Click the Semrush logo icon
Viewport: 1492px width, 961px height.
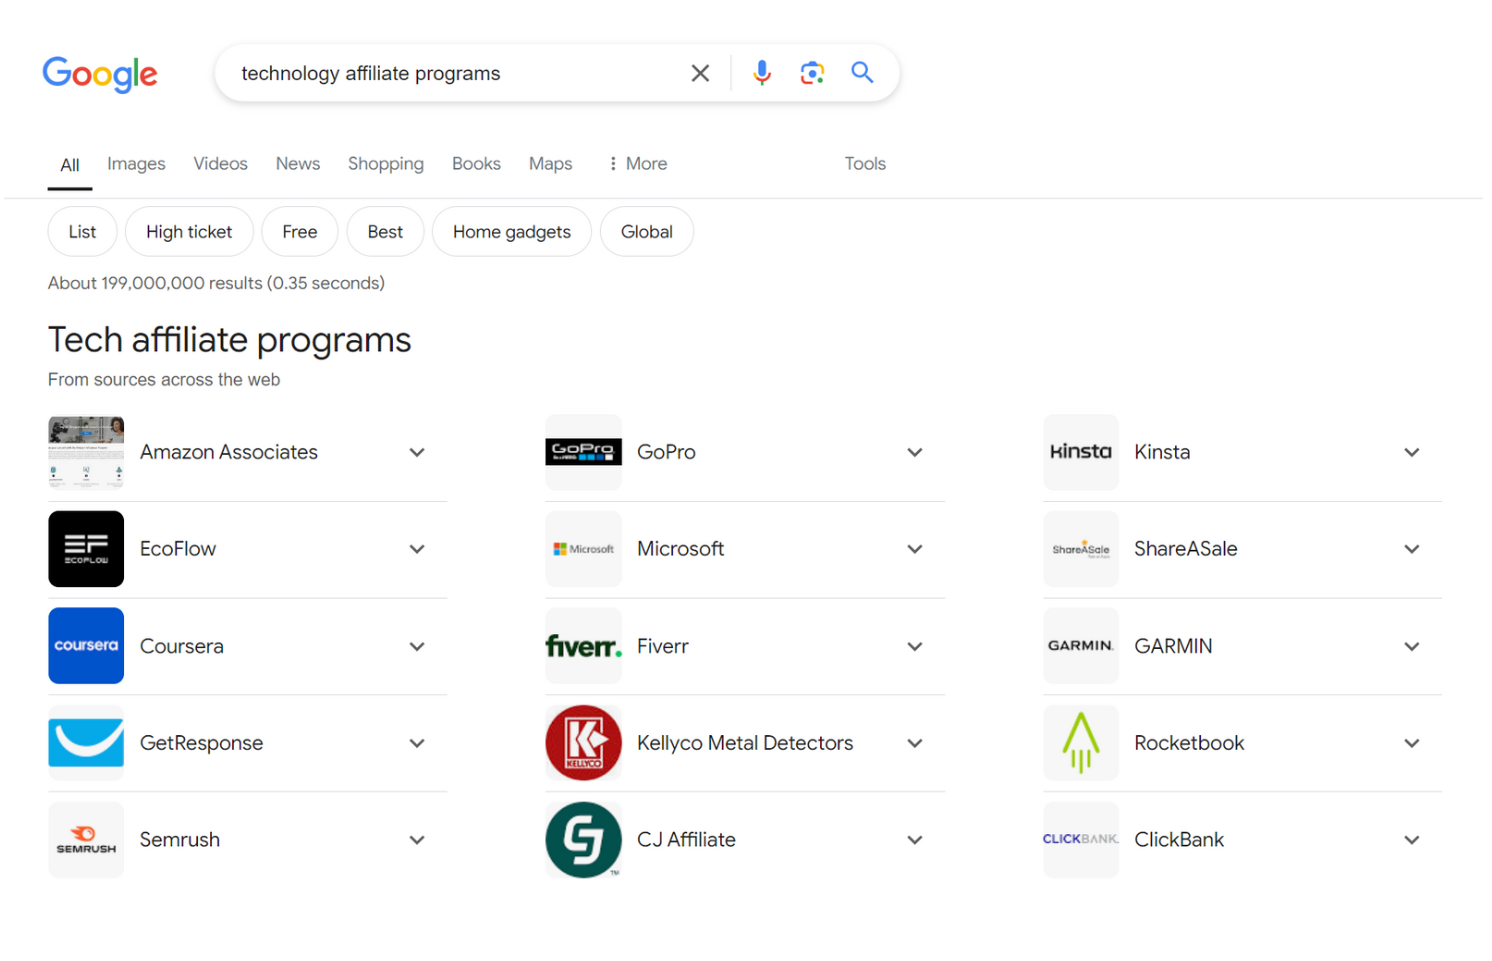(86, 840)
